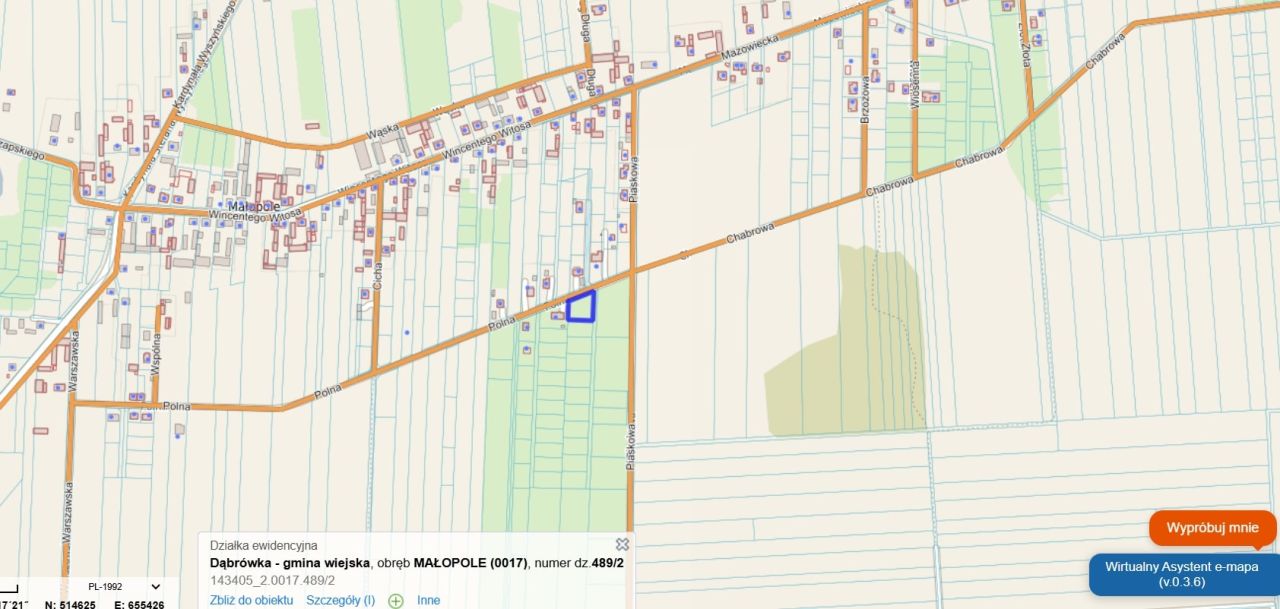Open the PL-1992 coordinate system dropdown
The width and height of the screenshot is (1280, 609).
[x=124, y=587]
